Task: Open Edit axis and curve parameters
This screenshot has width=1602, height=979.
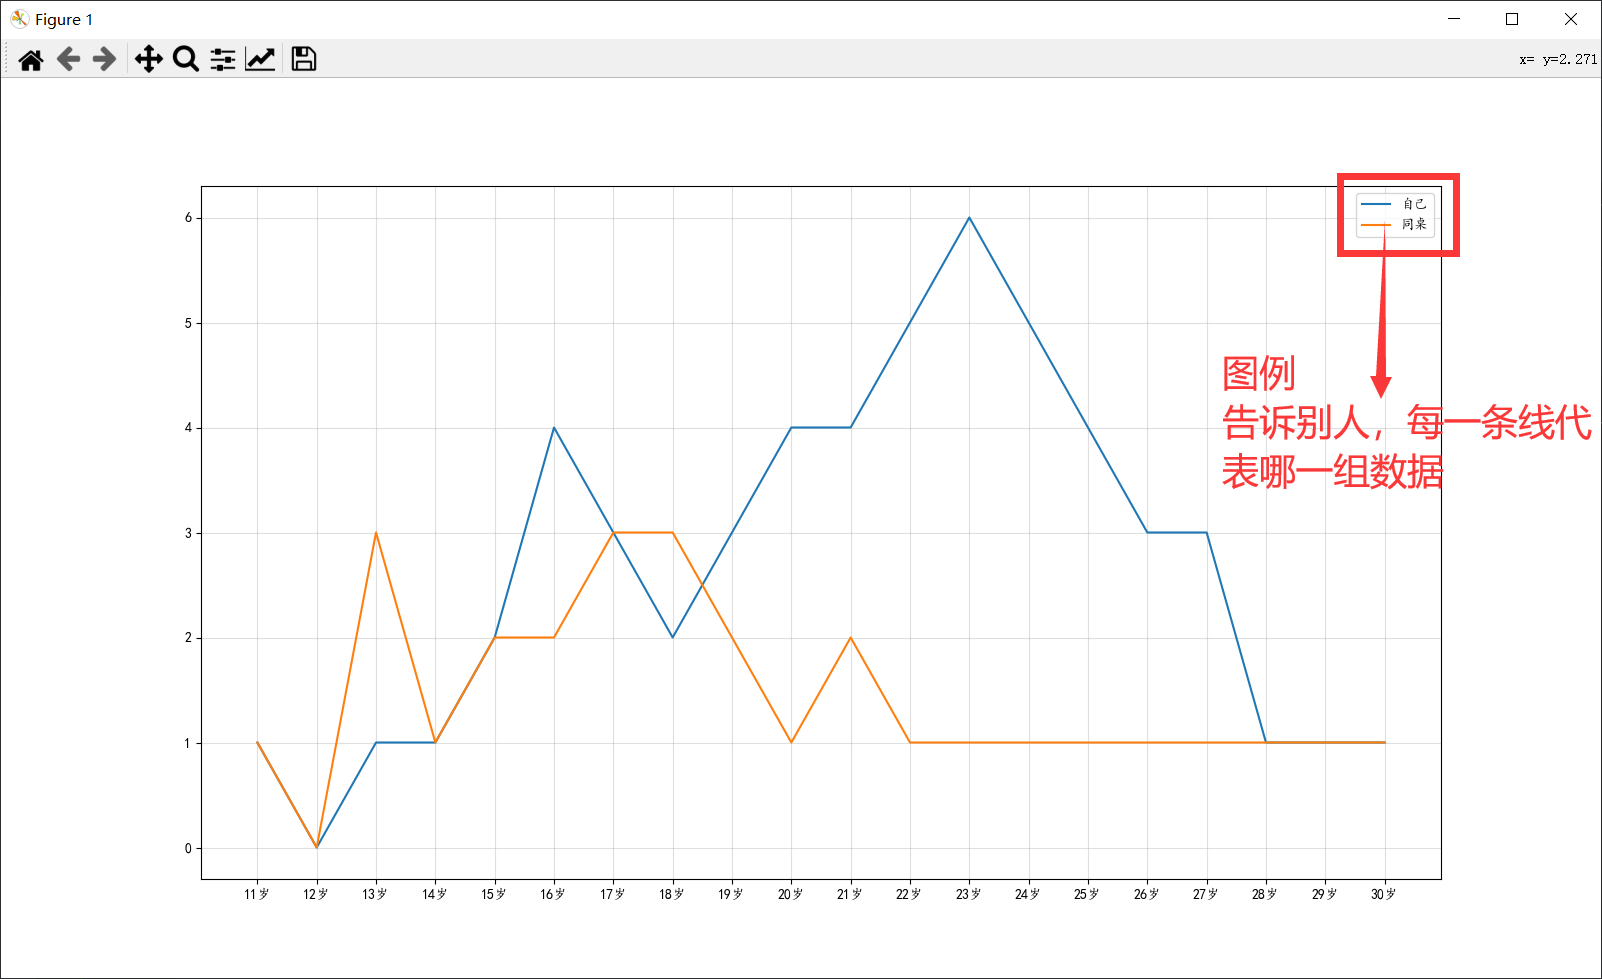Action: pyautogui.click(x=260, y=60)
